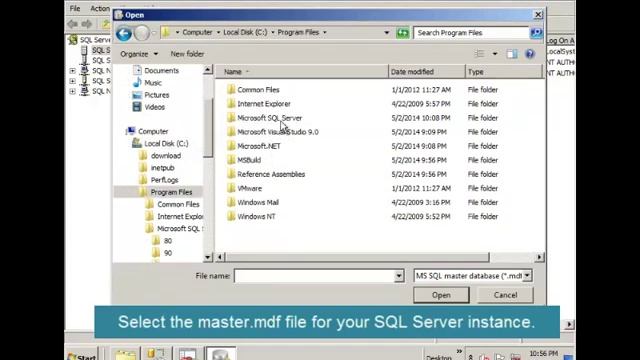Sort by the Date modified column header
Image resolution: width=640 pixels, height=360 pixels.
coord(427,72)
